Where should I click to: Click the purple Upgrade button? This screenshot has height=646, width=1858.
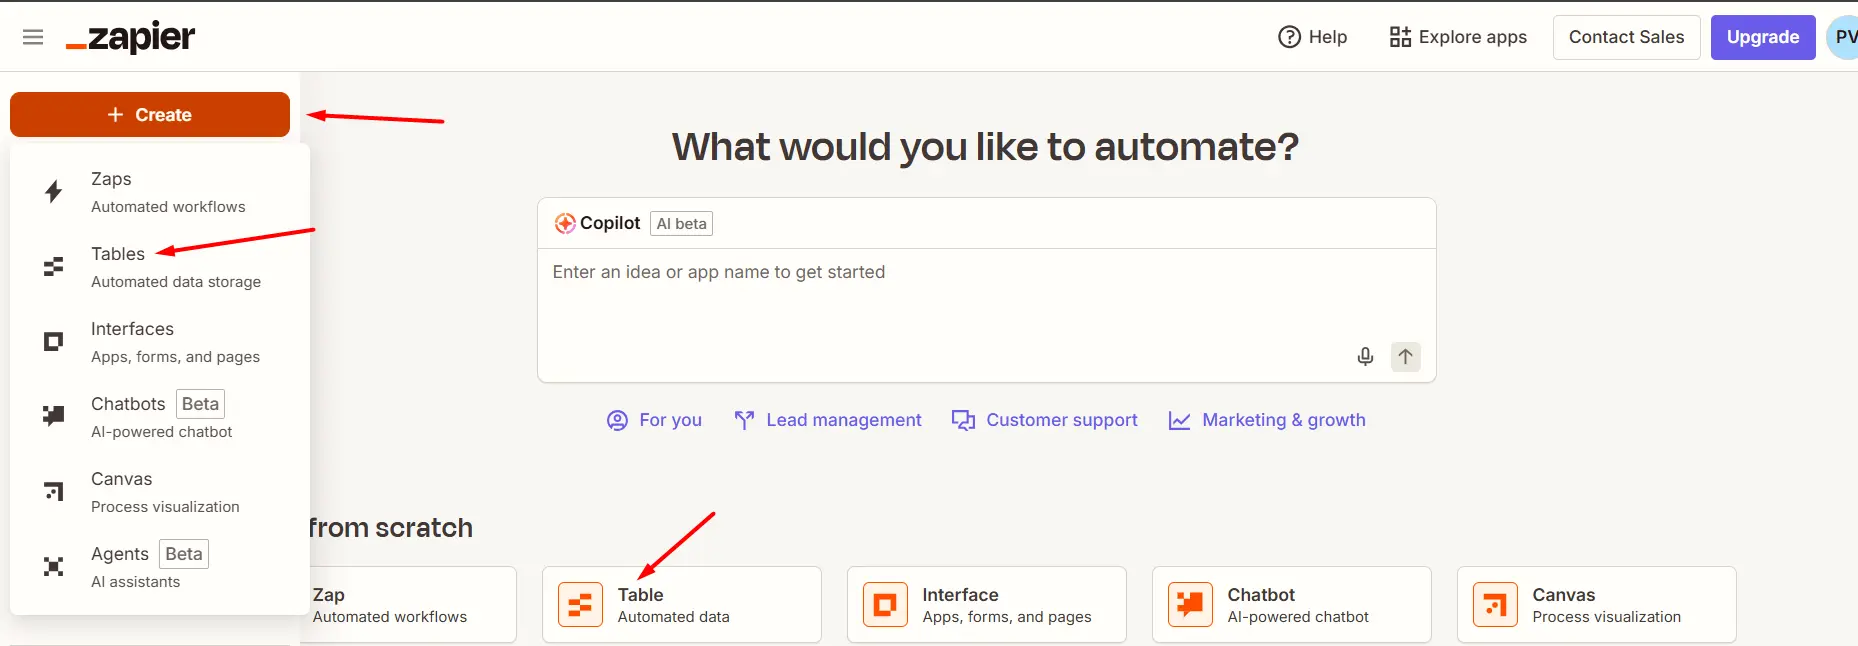(x=1763, y=37)
